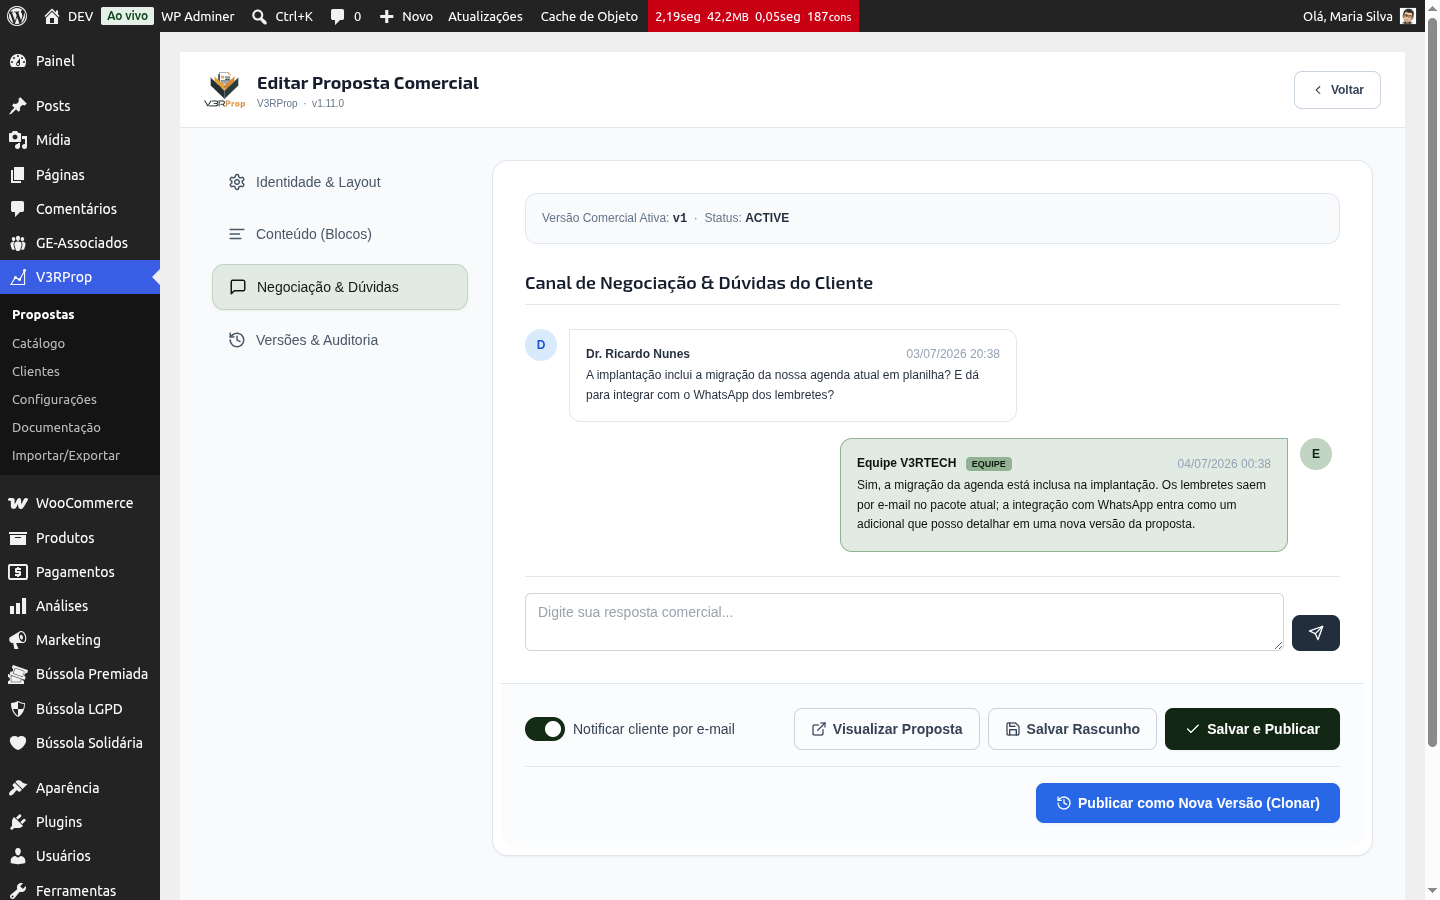Open the WordPress logo menu
Screen dimensions: 1440x900
point(17,16)
